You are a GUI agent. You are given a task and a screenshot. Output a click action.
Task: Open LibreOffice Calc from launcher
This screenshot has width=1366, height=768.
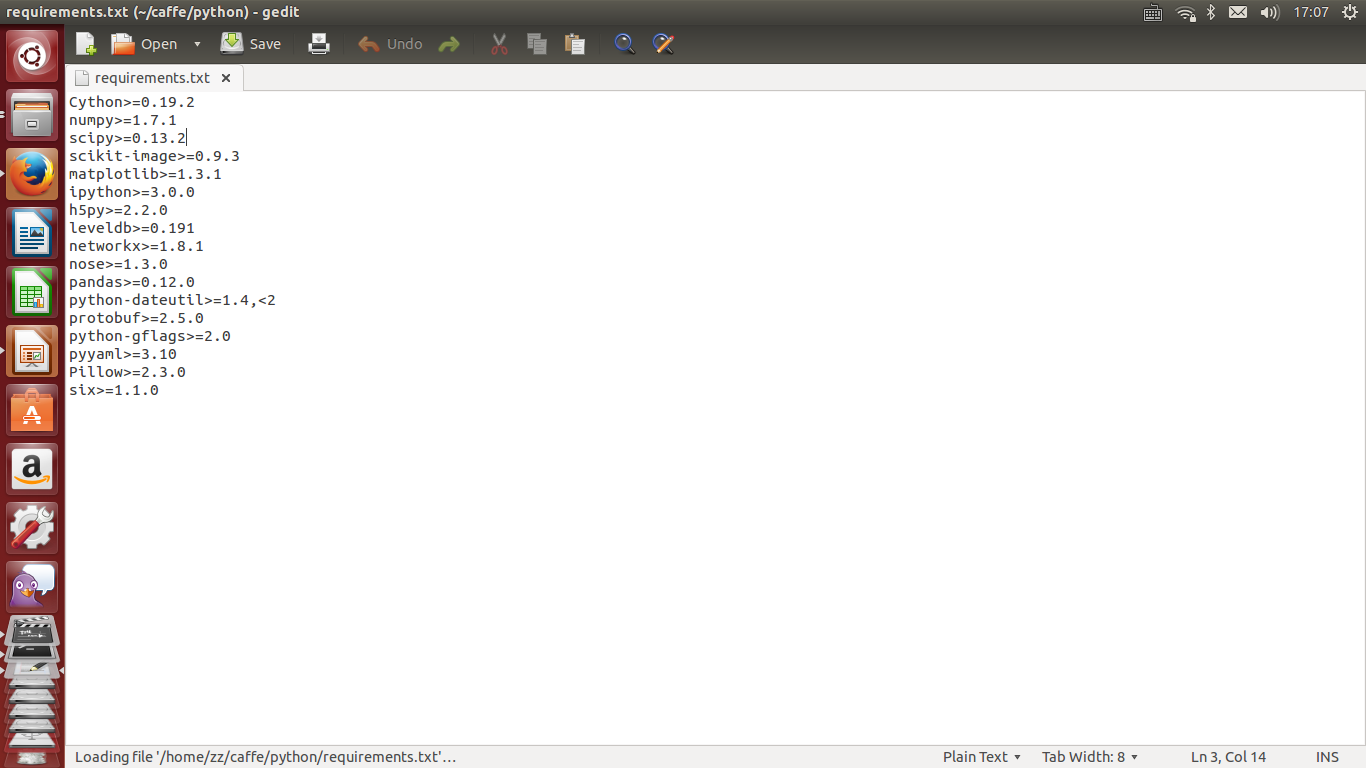(32, 292)
